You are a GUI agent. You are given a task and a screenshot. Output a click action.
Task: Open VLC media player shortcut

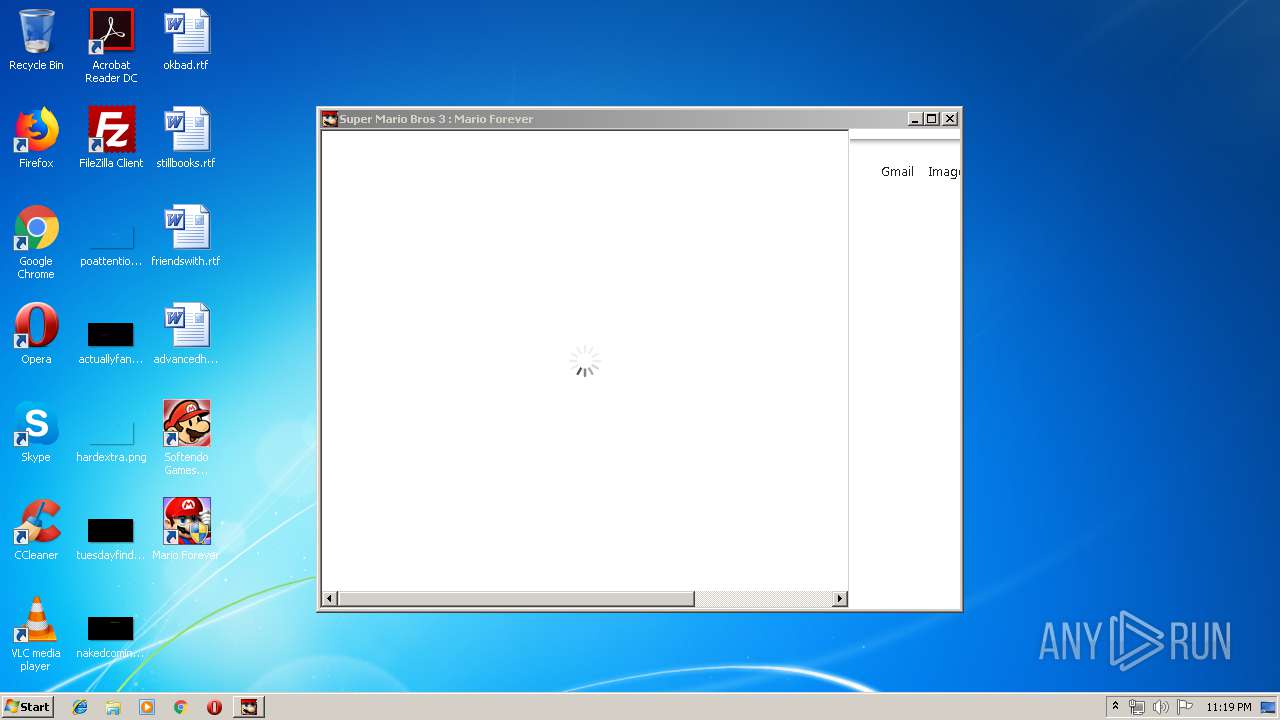pyautogui.click(x=36, y=634)
